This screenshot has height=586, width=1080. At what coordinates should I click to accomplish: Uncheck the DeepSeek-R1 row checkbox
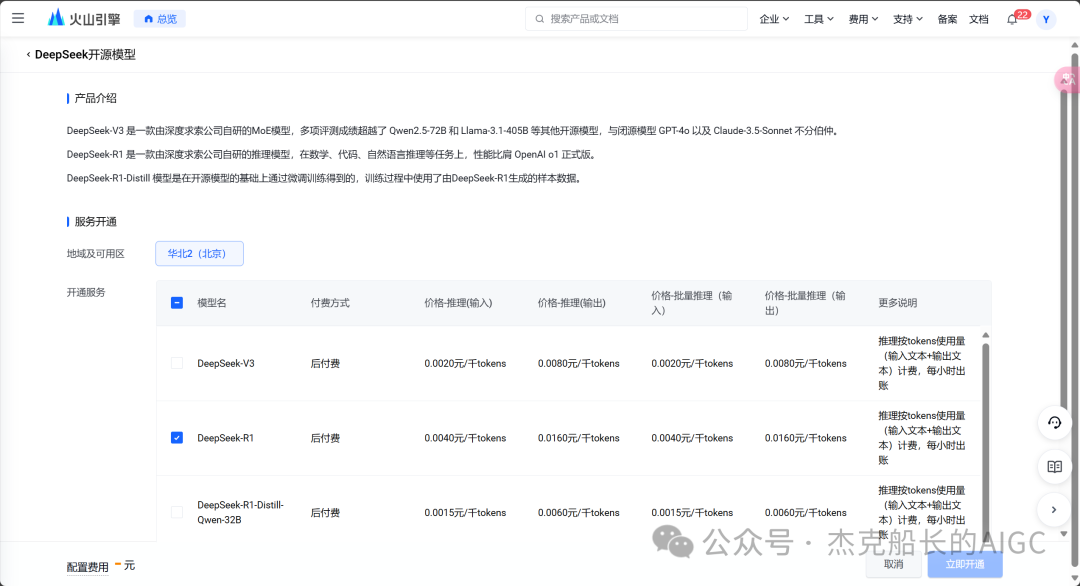pos(177,438)
